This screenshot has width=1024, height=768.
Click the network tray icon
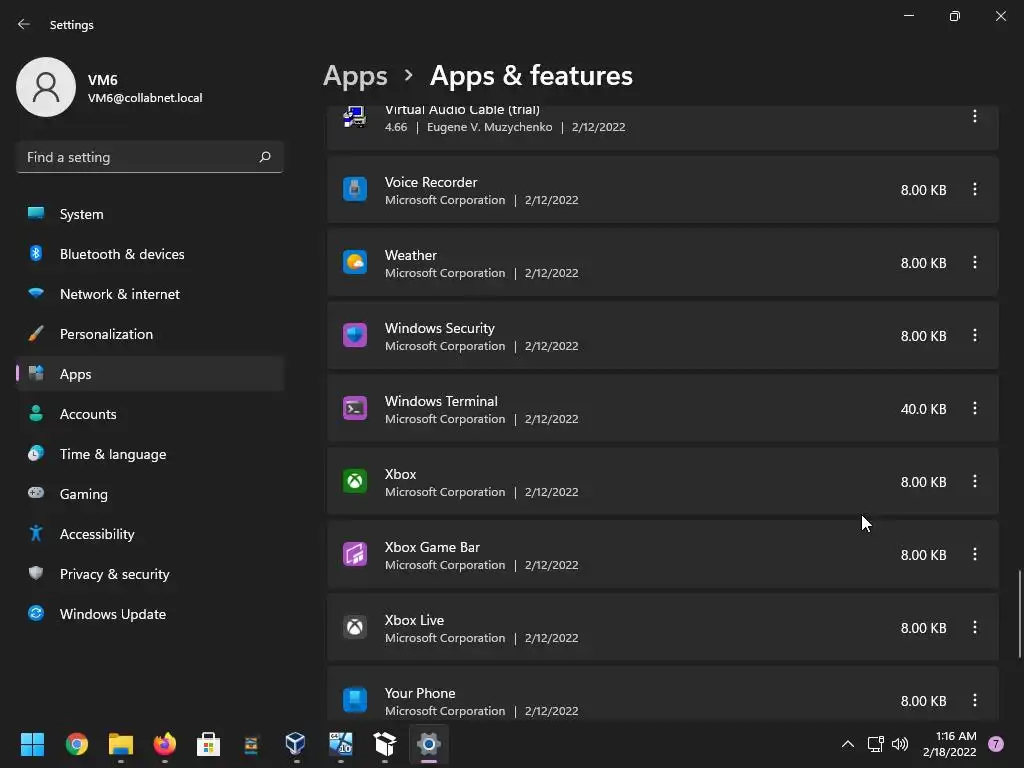click(x=875, y=744)
